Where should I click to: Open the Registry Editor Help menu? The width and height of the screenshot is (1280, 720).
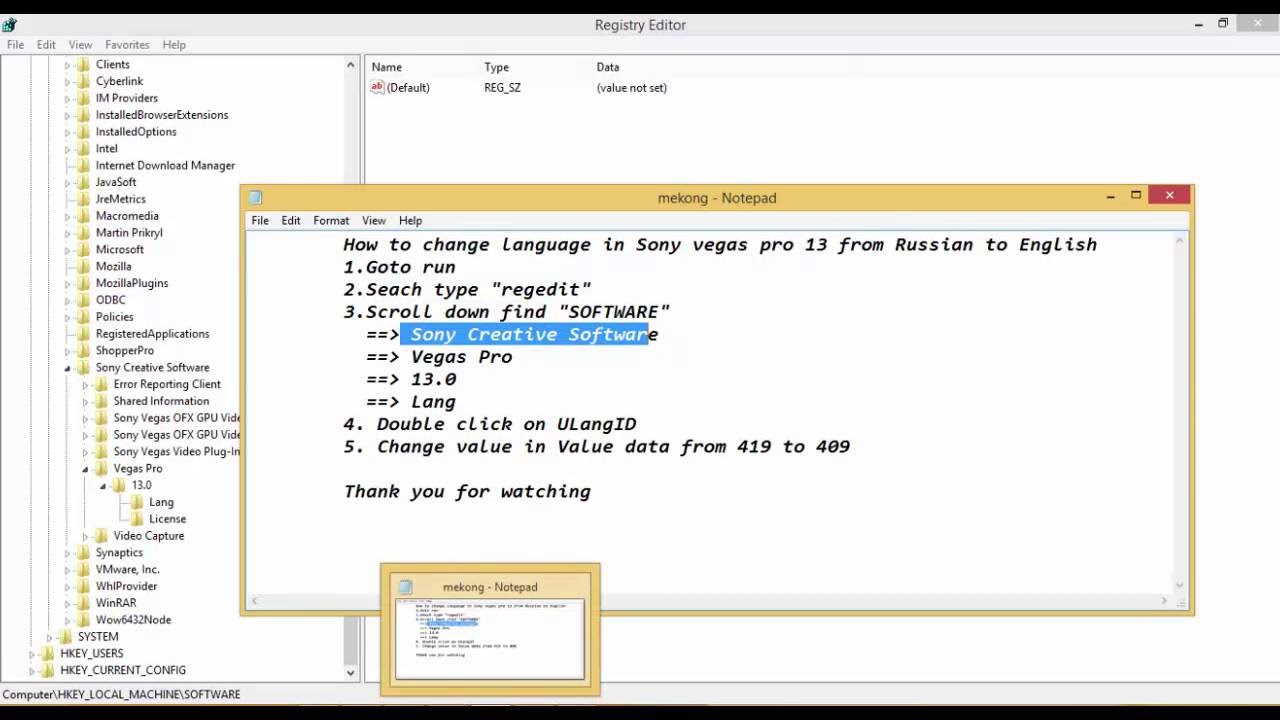tap(174, 45)
